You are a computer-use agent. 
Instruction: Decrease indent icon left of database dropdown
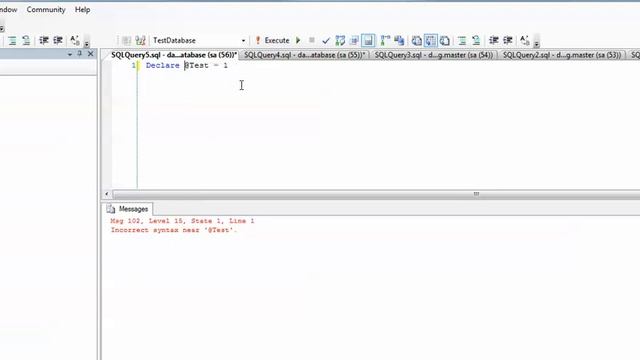(44, 40)
